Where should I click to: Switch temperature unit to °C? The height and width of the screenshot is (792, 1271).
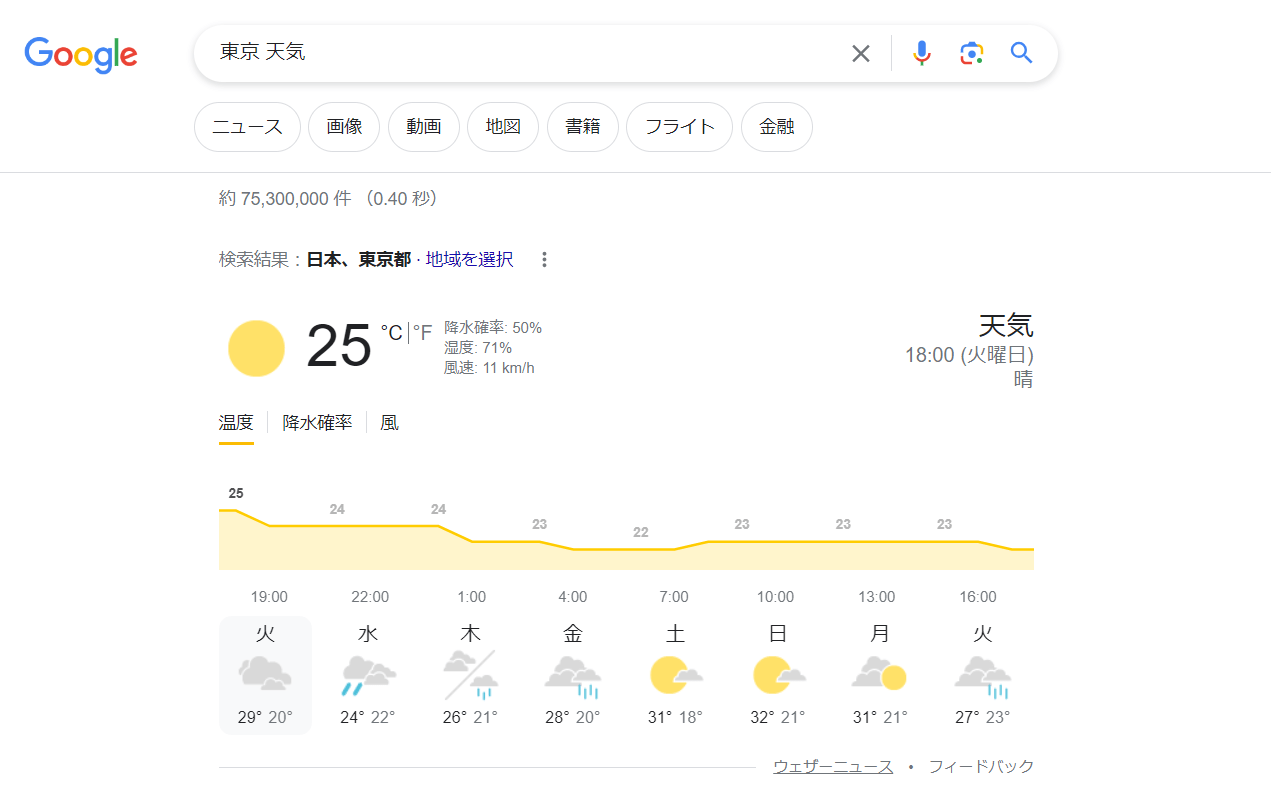pyautogui.click(x=391, y=333)
